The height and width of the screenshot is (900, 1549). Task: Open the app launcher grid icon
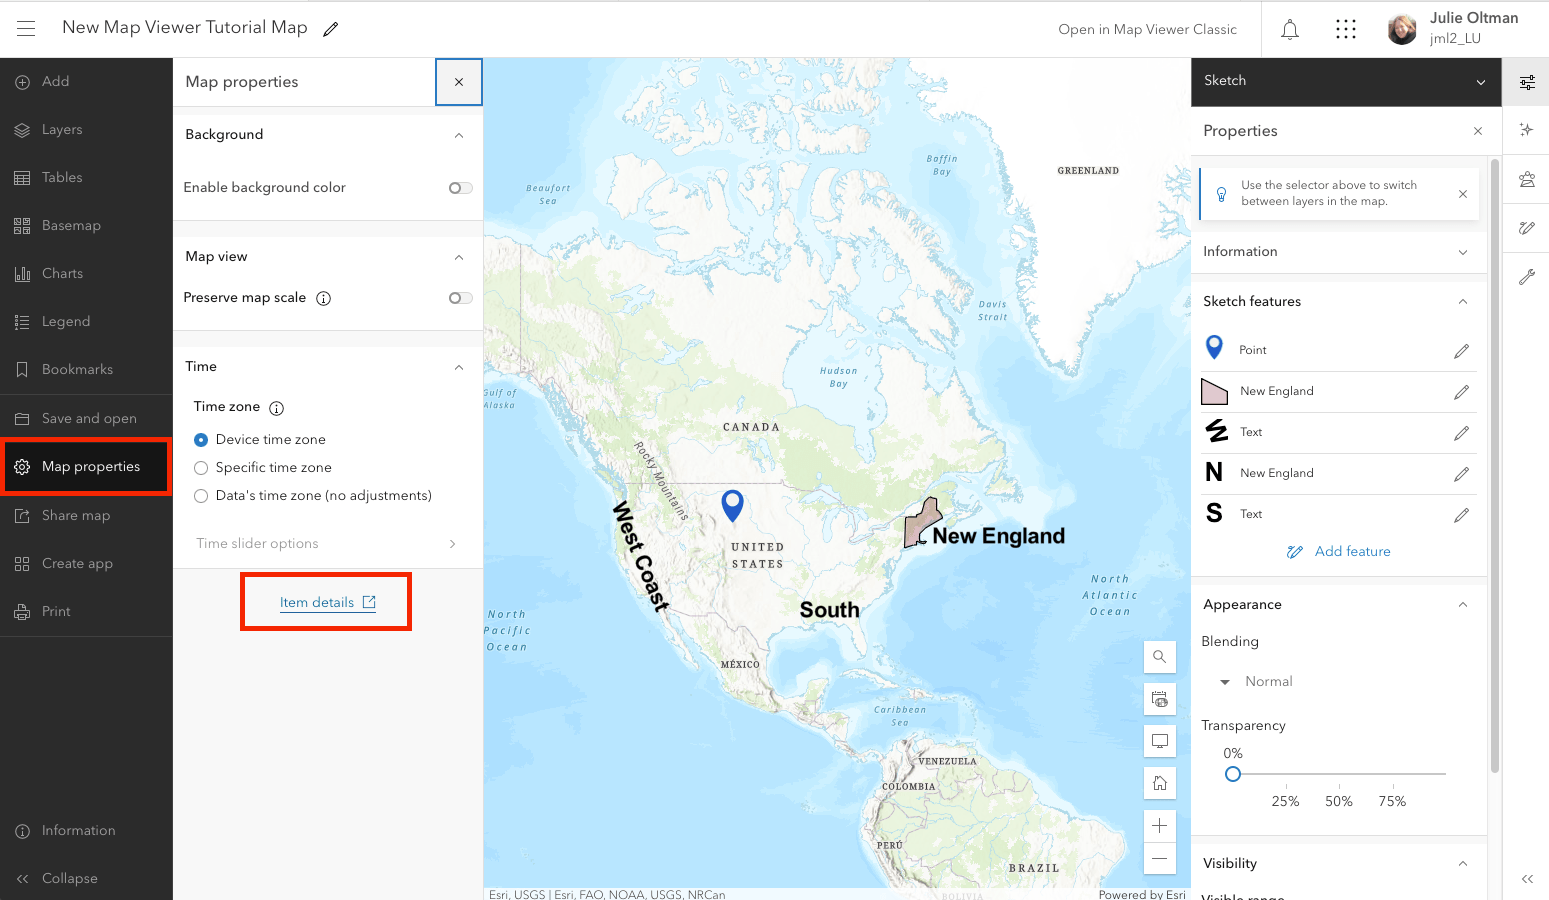click(x=1346, y=30)
